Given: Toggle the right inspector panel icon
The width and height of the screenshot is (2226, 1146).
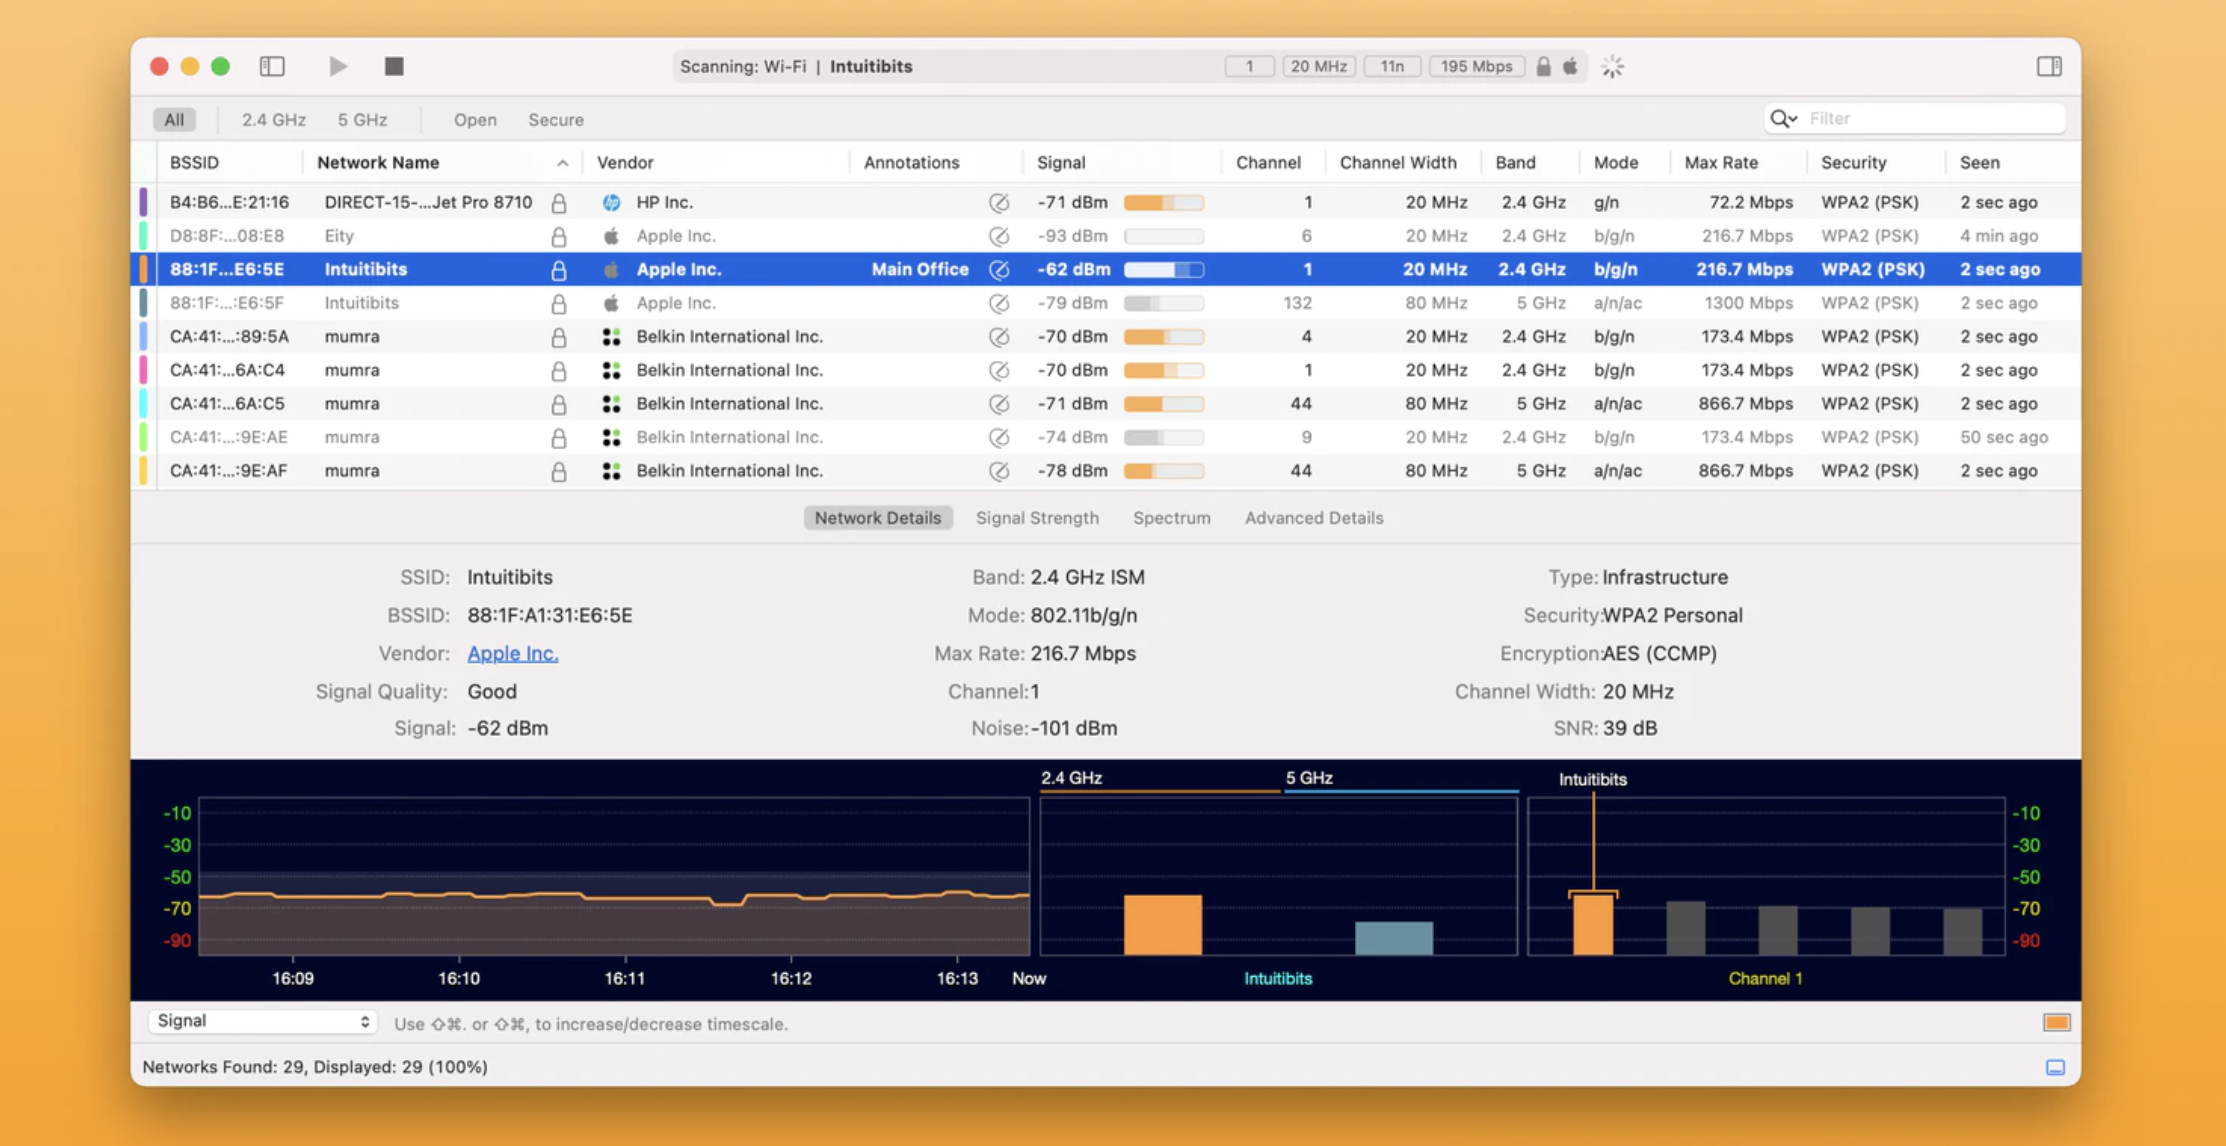Looking at the screenshot, I should click(2049, 66).
